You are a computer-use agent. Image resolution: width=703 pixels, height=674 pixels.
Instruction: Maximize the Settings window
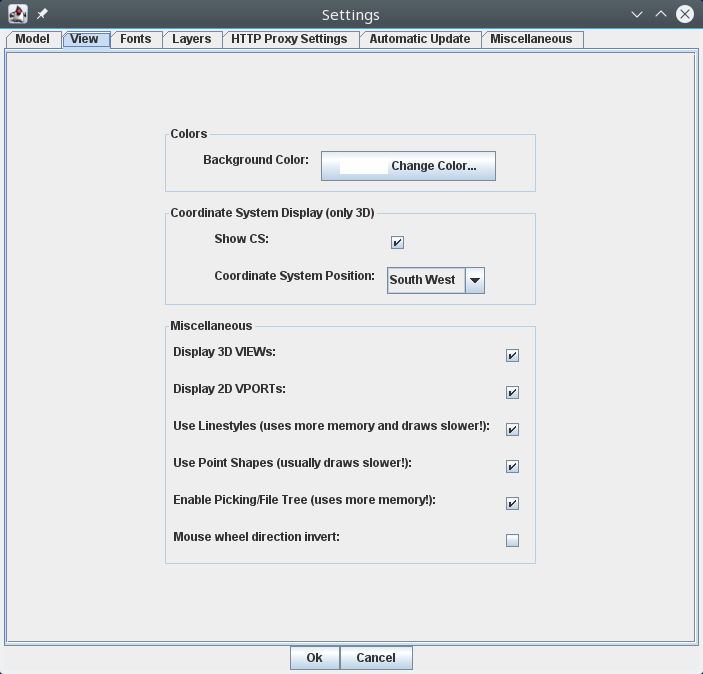click(x=660, y=14)
